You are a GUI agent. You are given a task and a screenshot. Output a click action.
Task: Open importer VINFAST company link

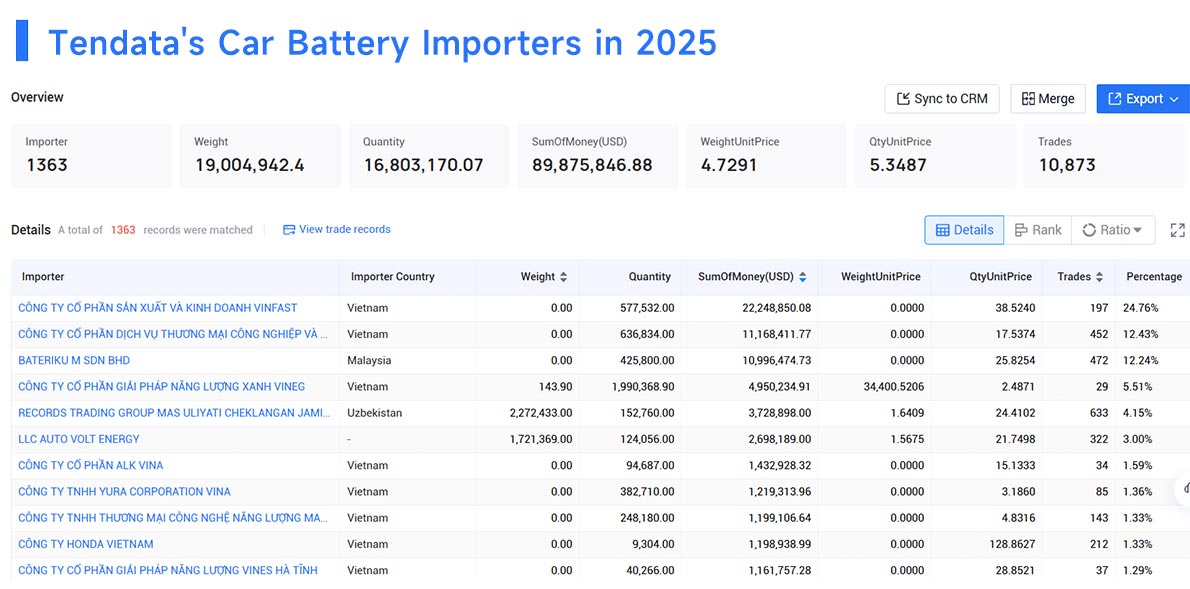(x=158, y=308)
